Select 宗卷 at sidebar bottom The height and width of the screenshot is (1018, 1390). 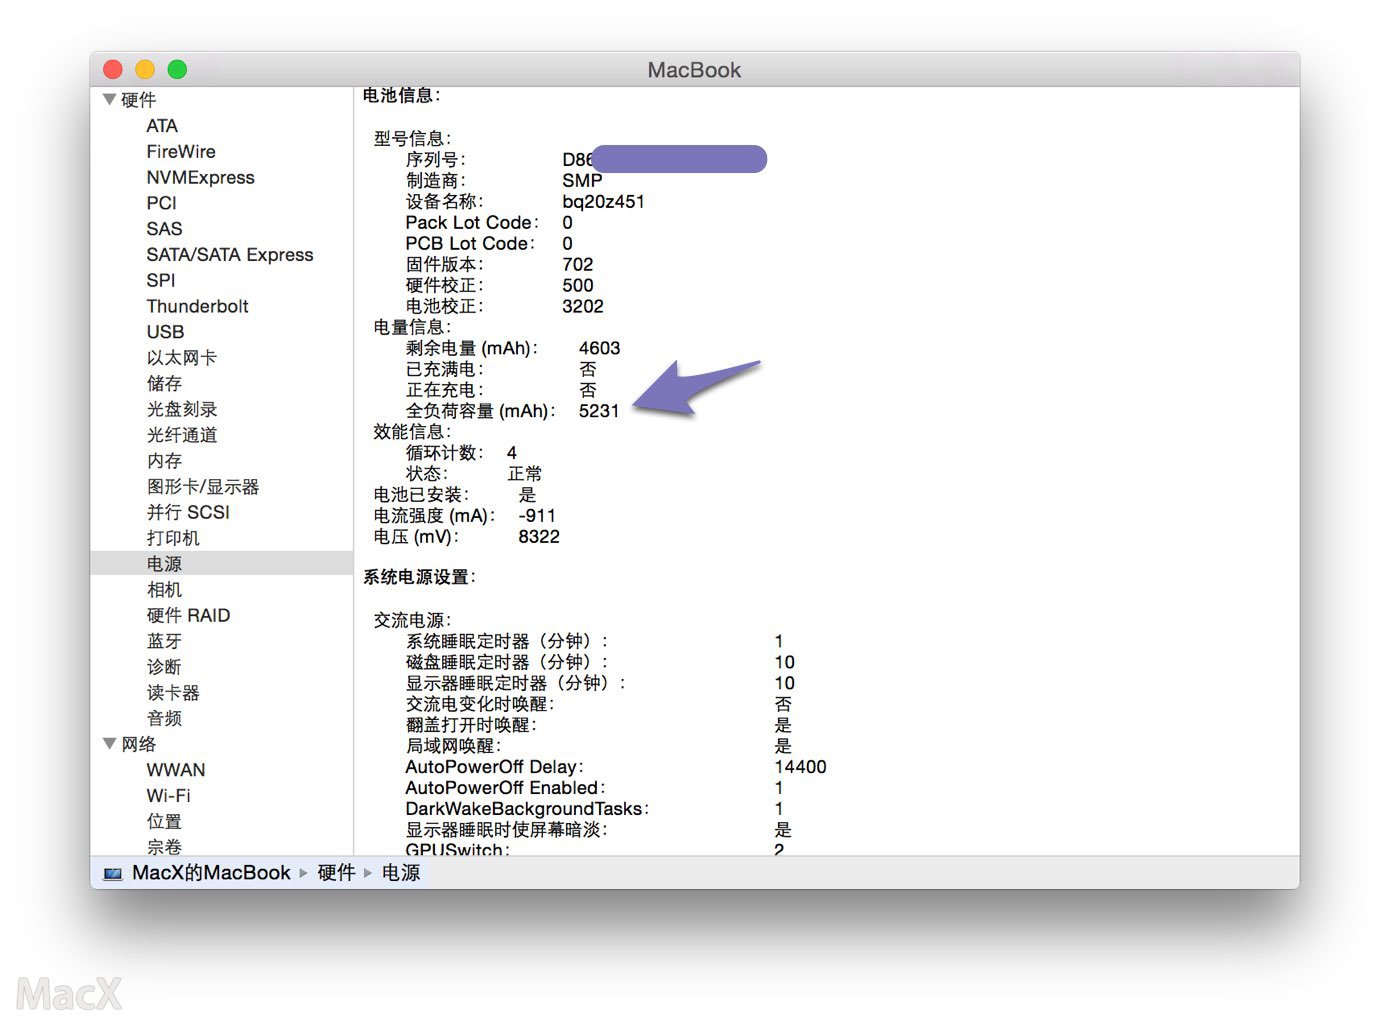(164, 847)
